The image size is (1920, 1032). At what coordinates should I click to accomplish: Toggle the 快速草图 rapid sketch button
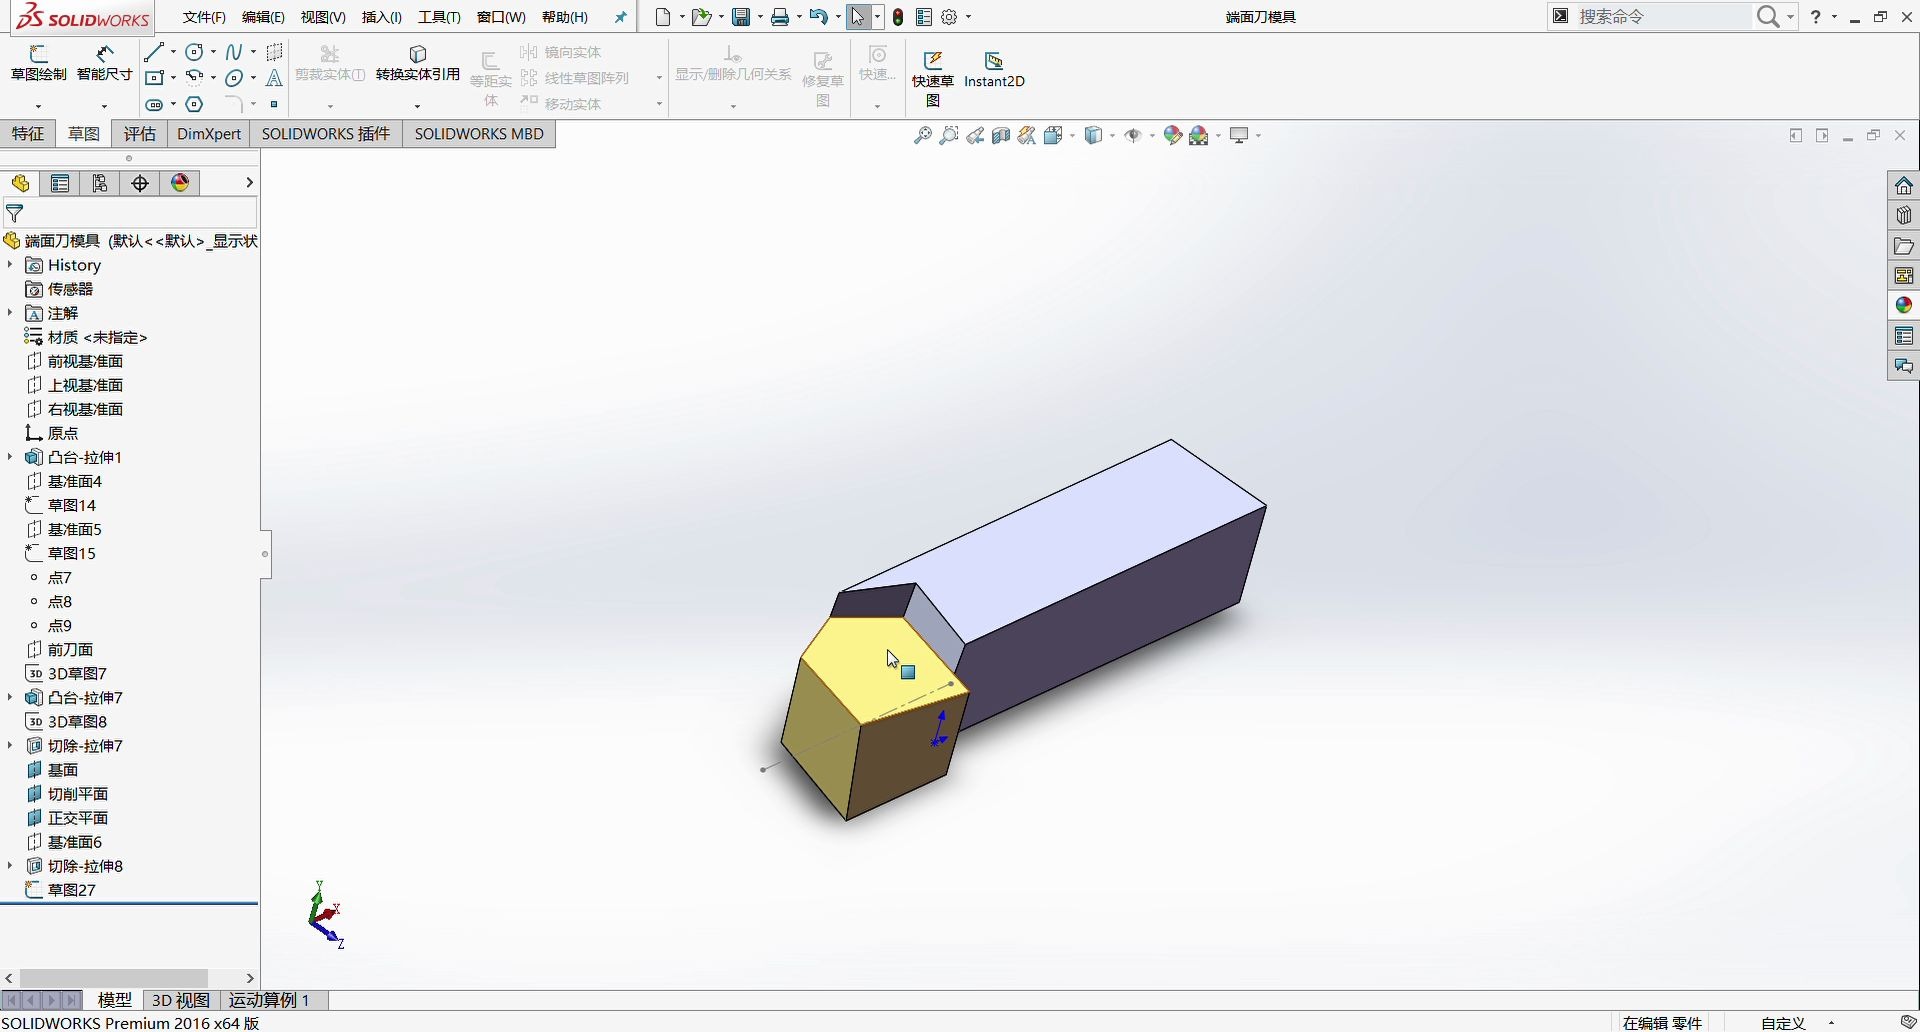tap(933, 78)
